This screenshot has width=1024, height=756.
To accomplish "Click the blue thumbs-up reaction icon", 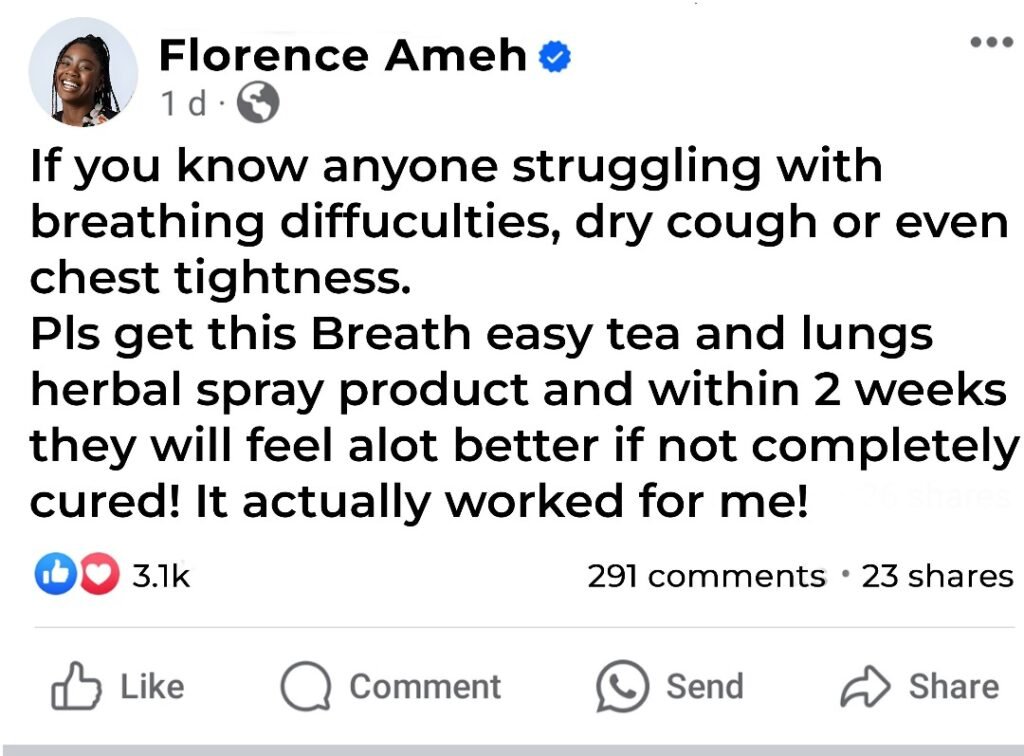I will 55,576.
